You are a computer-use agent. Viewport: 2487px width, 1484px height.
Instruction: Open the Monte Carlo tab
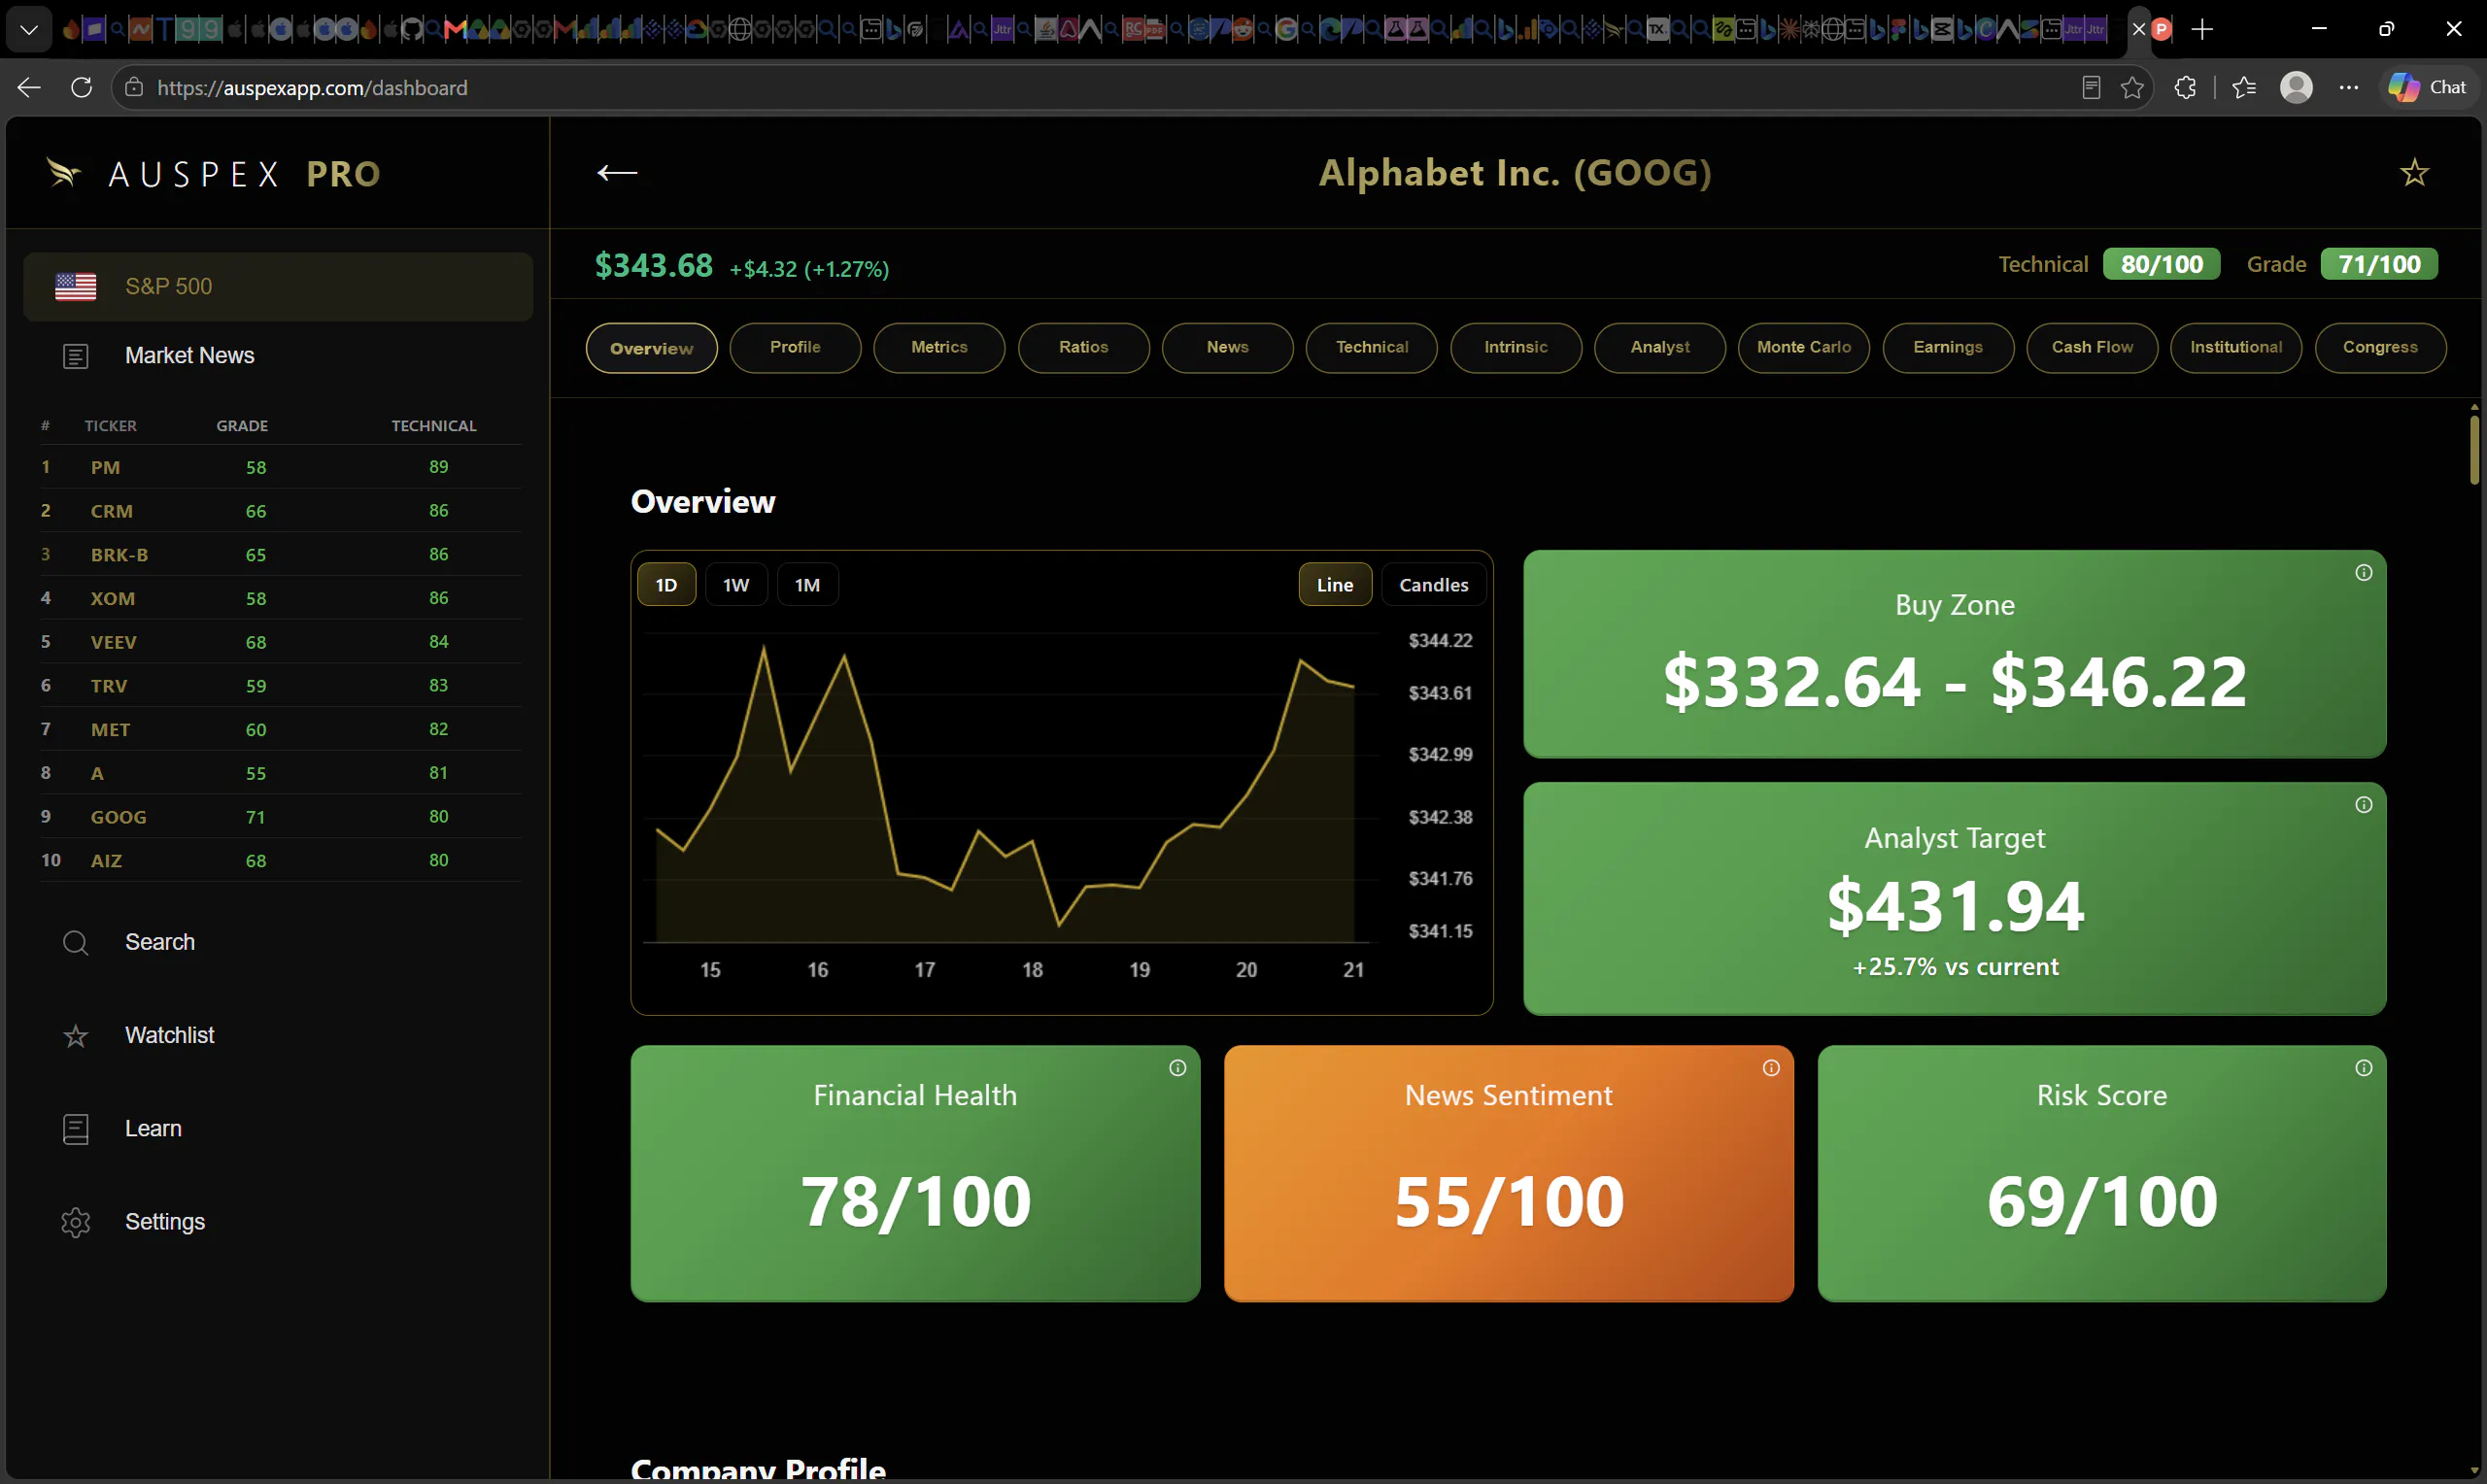tap(1804, 348)
